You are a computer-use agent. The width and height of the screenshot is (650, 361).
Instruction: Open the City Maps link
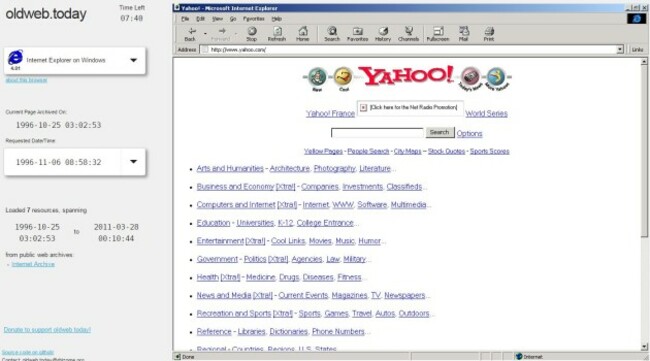[x=407, y=151]
